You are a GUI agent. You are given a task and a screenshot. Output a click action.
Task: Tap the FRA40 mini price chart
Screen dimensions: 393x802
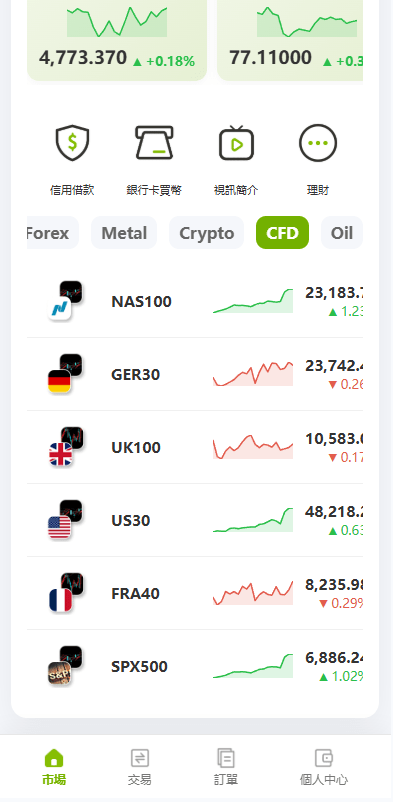253,593
